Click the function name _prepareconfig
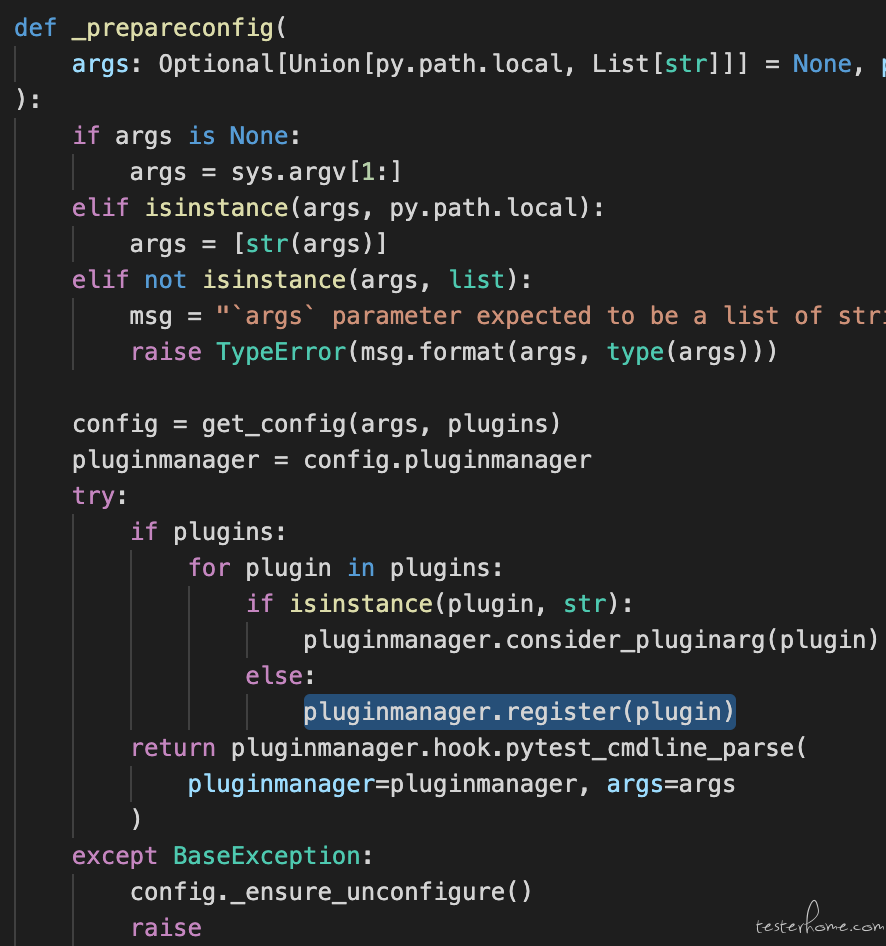This screenshot has width=886, height=946. click(x=172, y=28)
